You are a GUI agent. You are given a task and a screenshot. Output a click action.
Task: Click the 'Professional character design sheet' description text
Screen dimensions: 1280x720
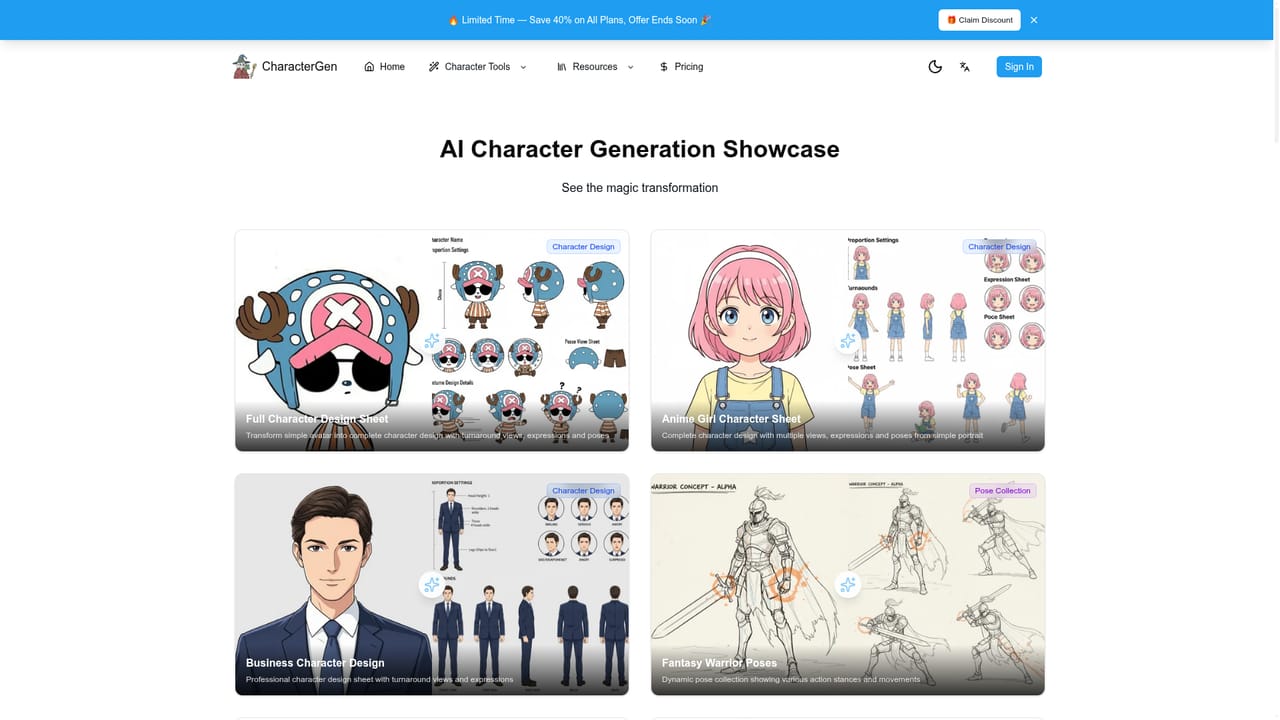(x=380, y=680)
